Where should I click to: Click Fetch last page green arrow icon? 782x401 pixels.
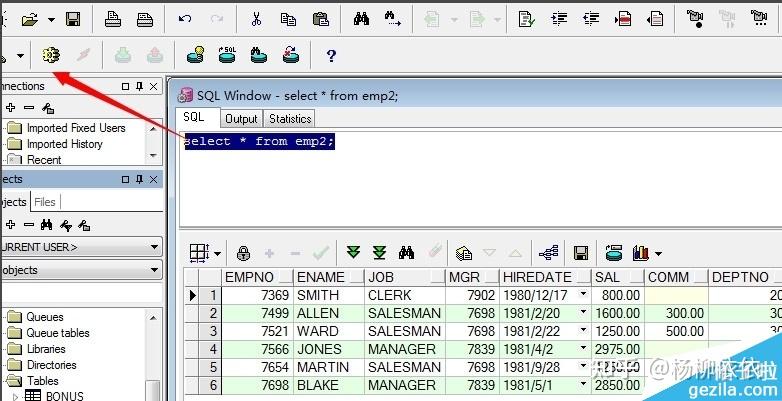pyautogui.click(x=380, y=253)
